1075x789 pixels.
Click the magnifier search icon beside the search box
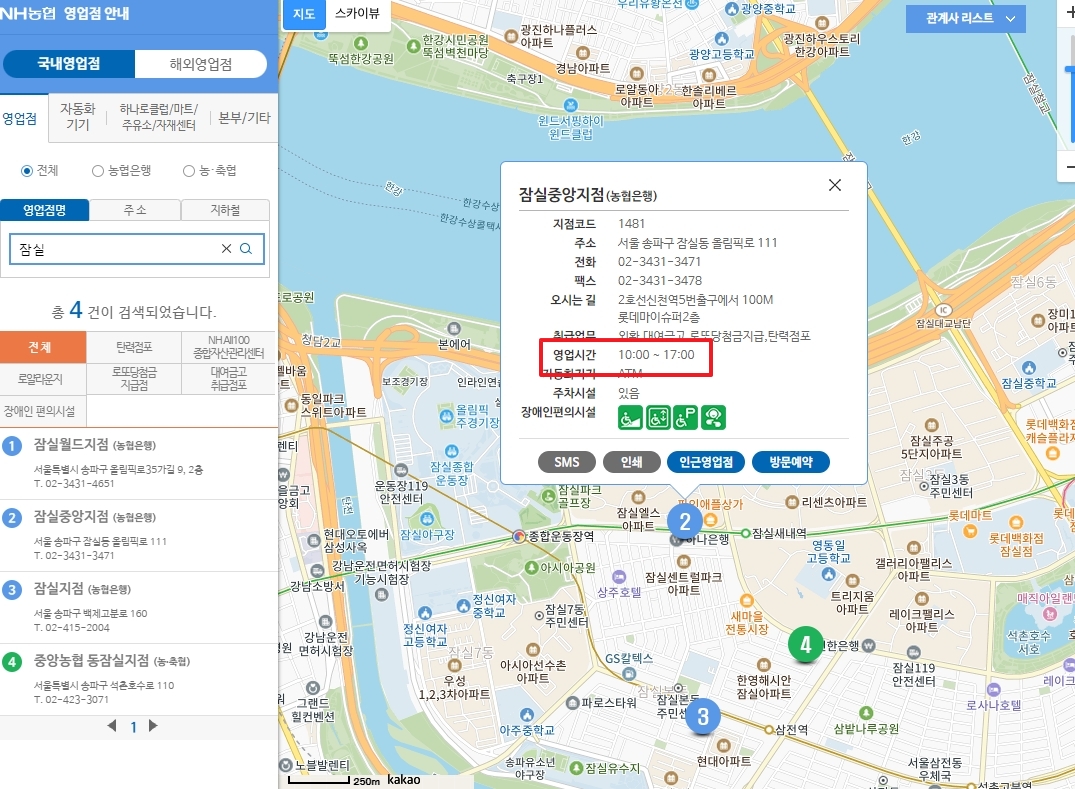coord(246,248)
